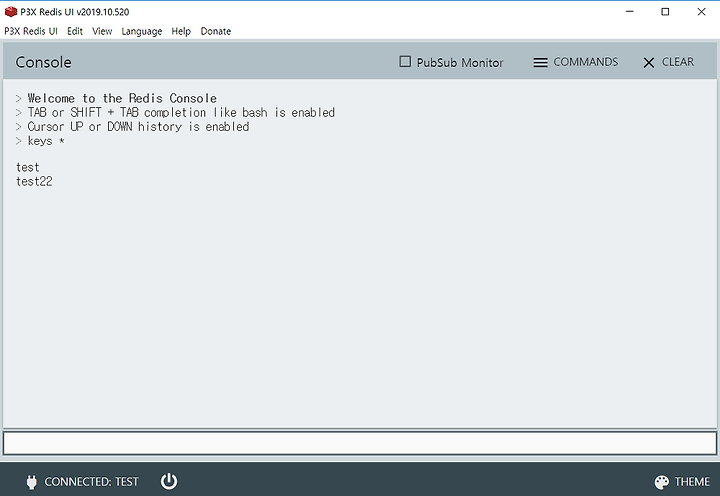Open the View menu
This screenshot has height=496, width=720.
click(x=102, y=31)
